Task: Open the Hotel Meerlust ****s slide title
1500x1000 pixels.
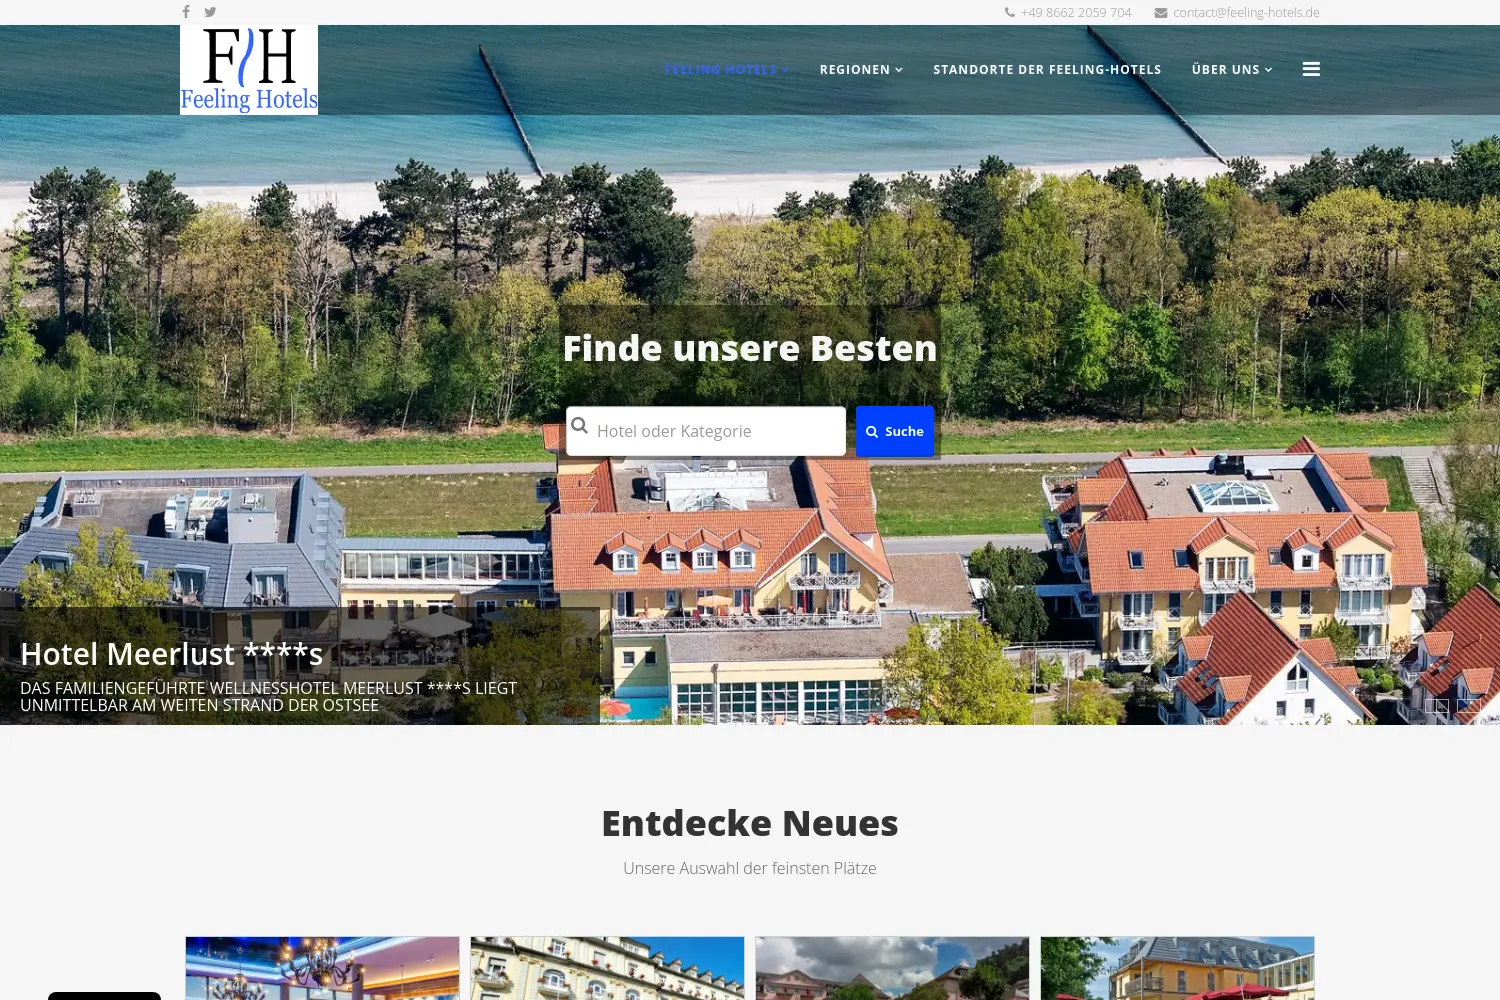Action: pos(172,654)
